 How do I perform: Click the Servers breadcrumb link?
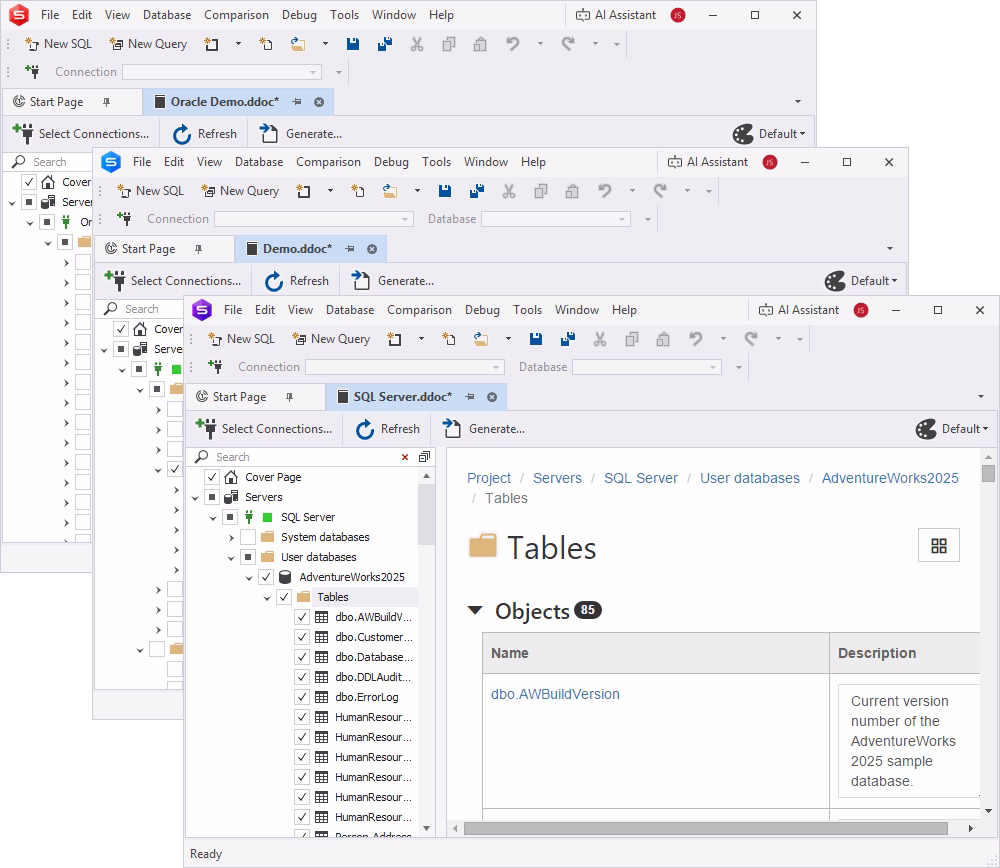click(557, 478)
